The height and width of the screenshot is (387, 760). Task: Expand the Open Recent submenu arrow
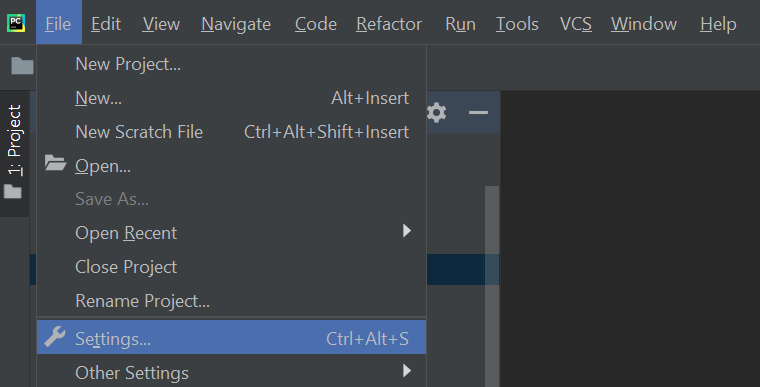coord(407,231)
